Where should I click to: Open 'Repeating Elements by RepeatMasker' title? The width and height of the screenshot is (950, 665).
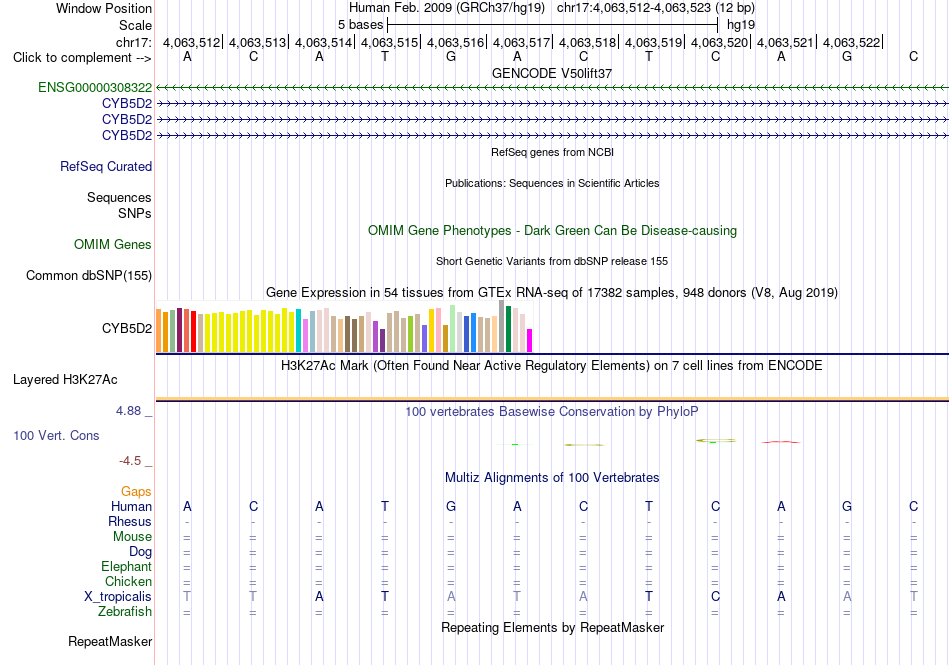(552, 627)
